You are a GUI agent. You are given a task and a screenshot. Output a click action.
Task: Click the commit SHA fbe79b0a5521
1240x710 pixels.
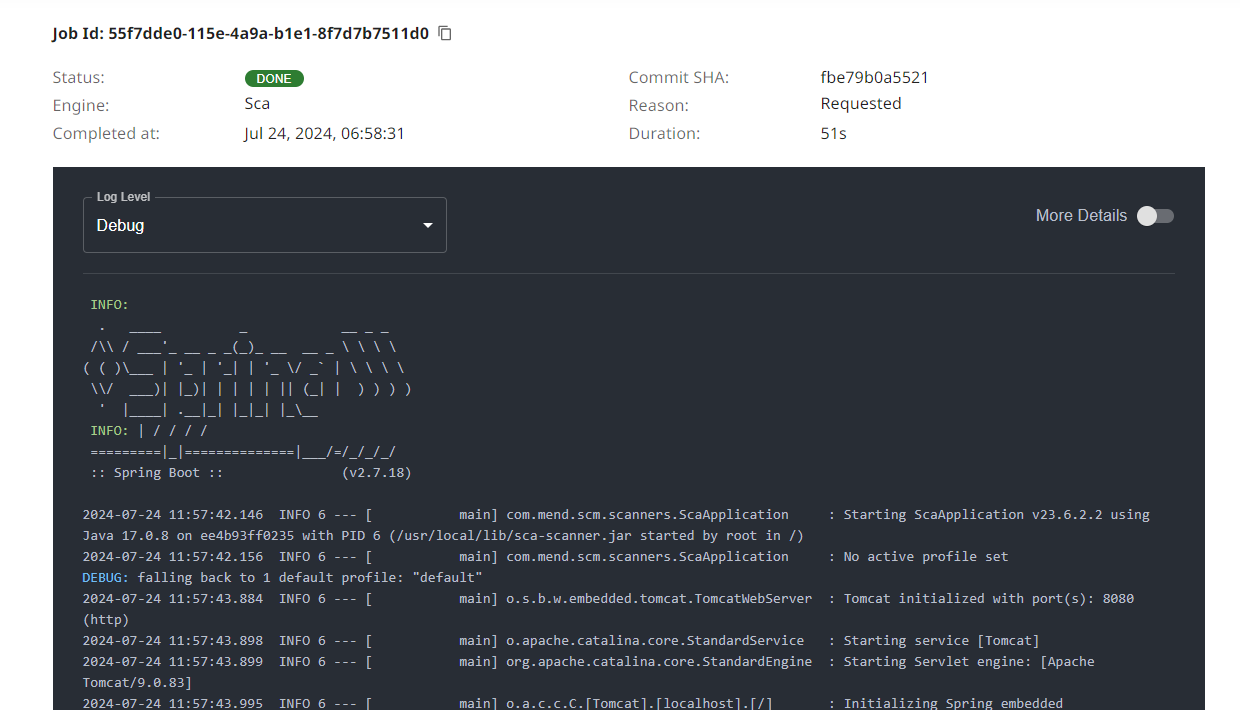click(x=874, y=78)
